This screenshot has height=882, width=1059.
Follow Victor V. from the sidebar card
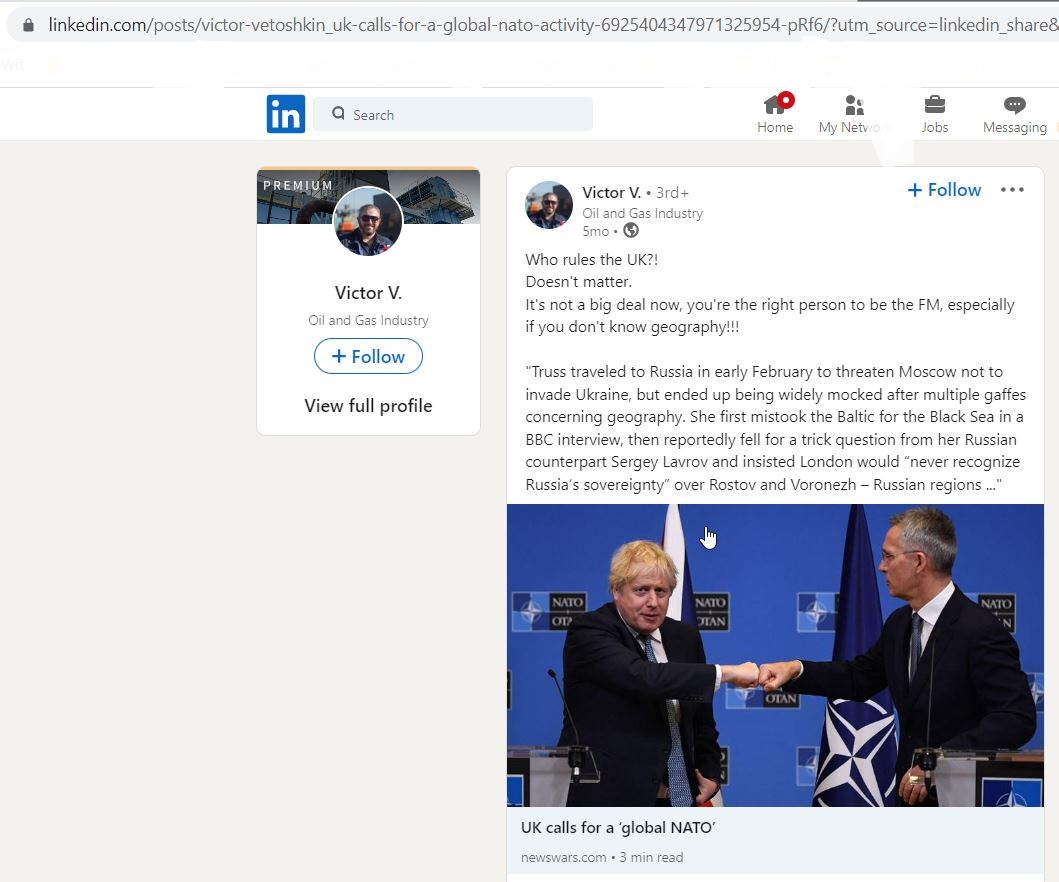tap(368, 357)
